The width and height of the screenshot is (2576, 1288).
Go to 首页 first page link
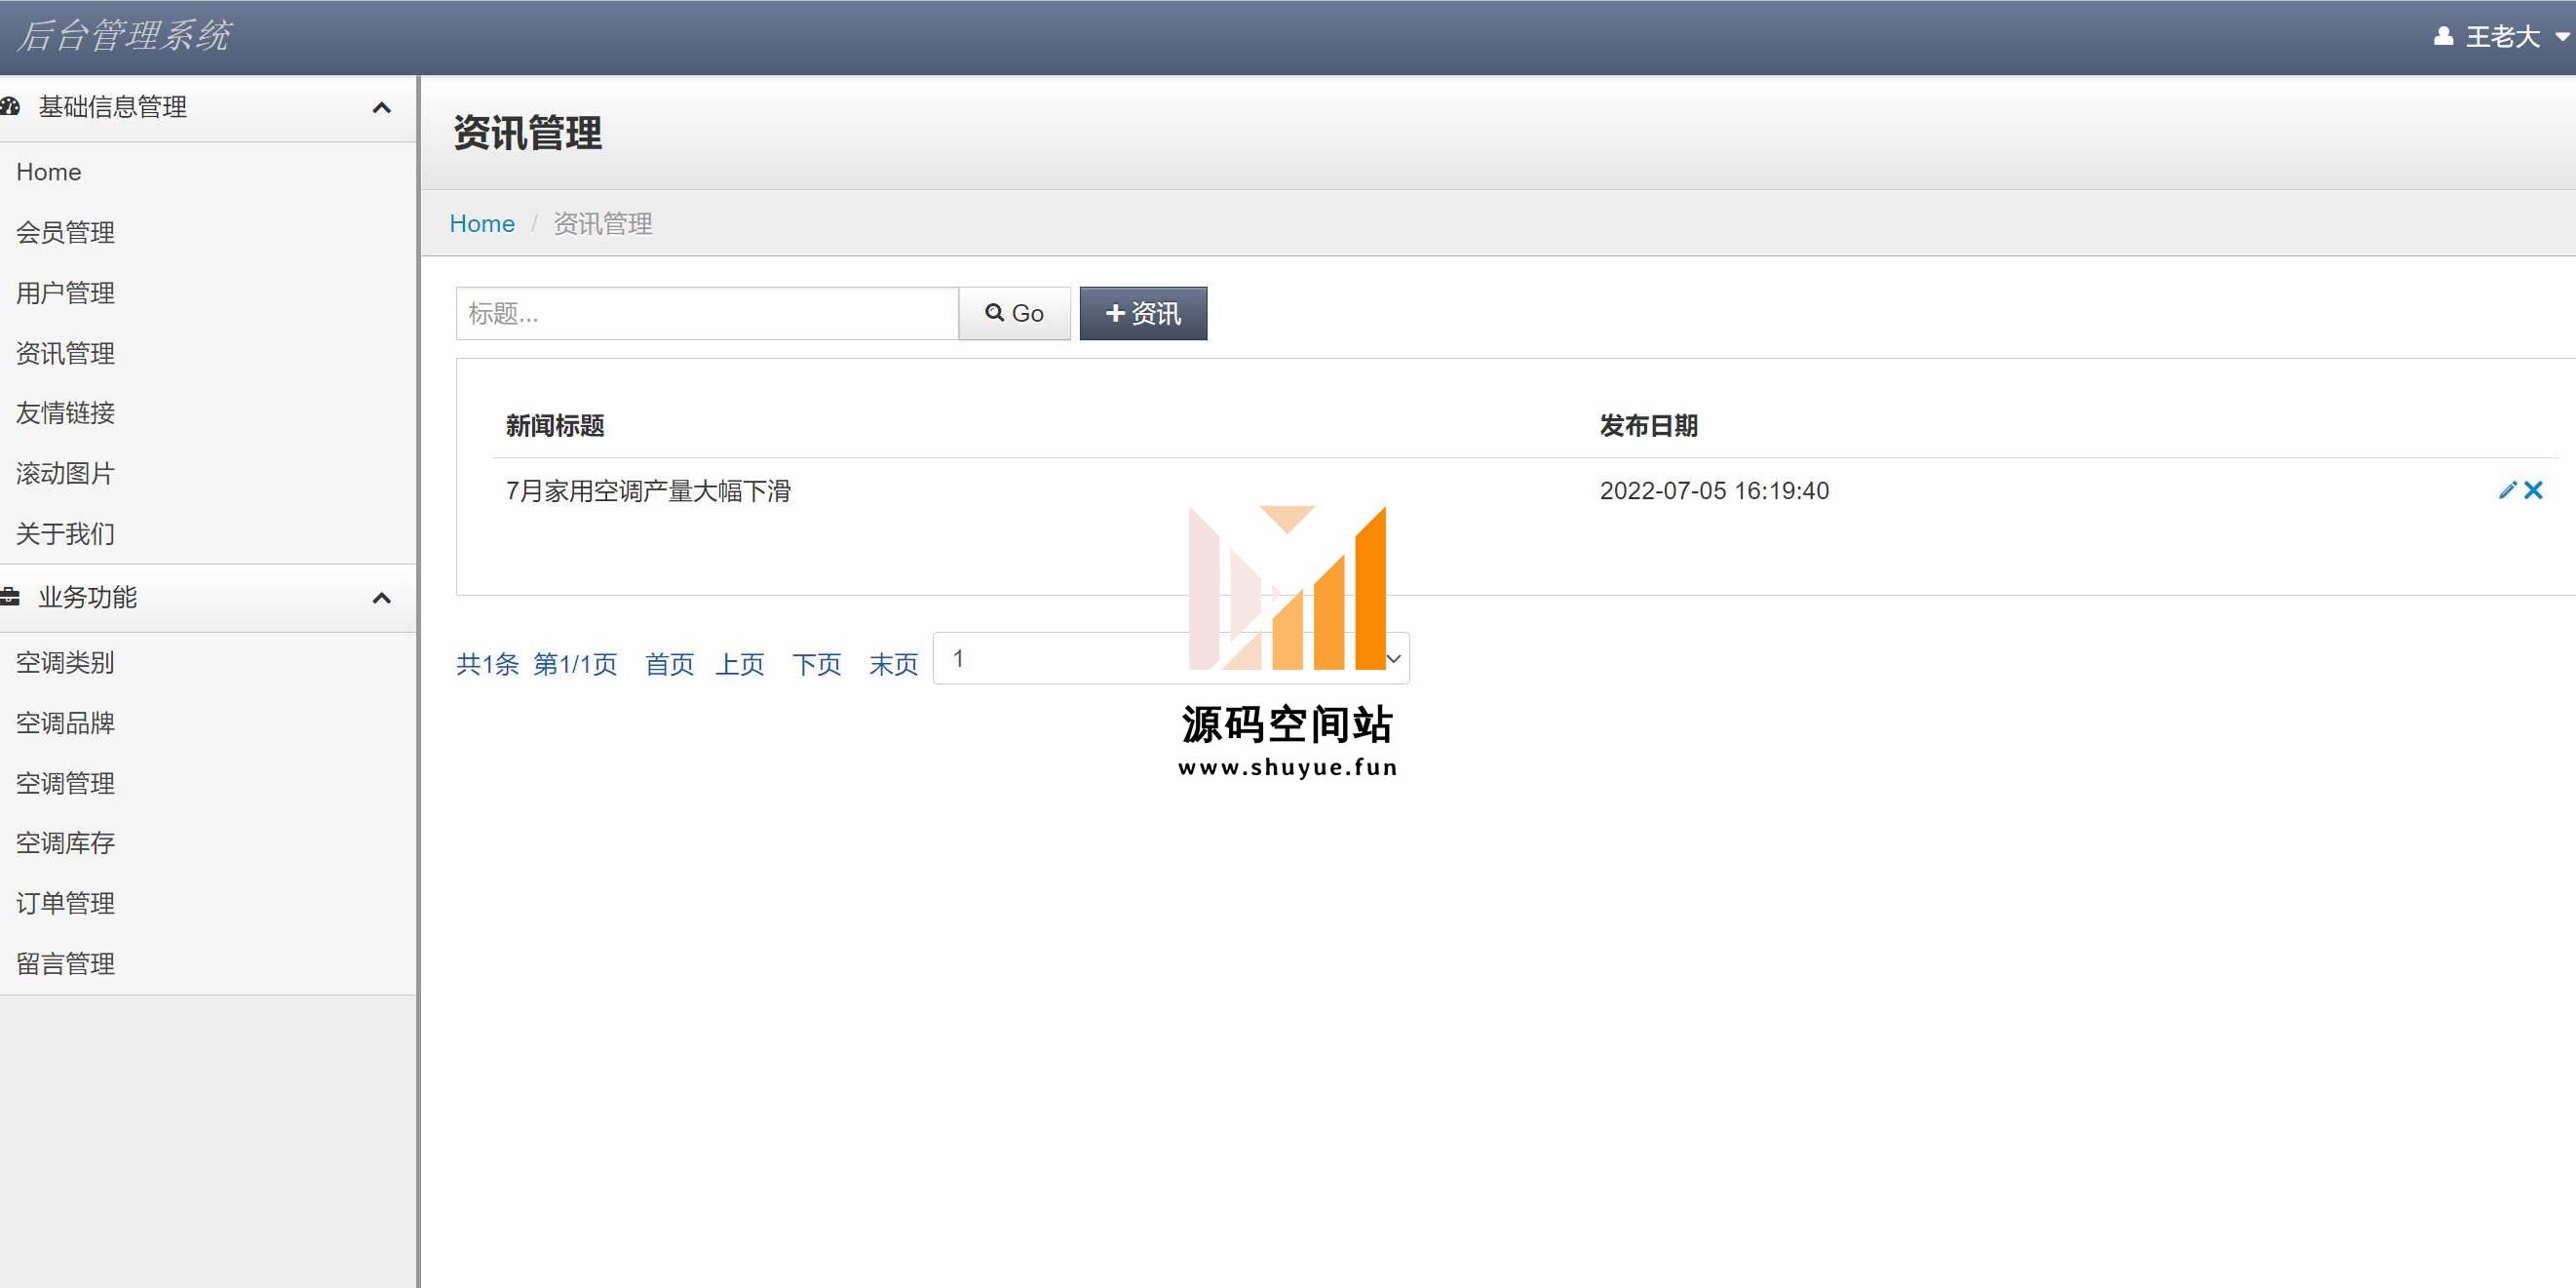[x=669, y=664]
